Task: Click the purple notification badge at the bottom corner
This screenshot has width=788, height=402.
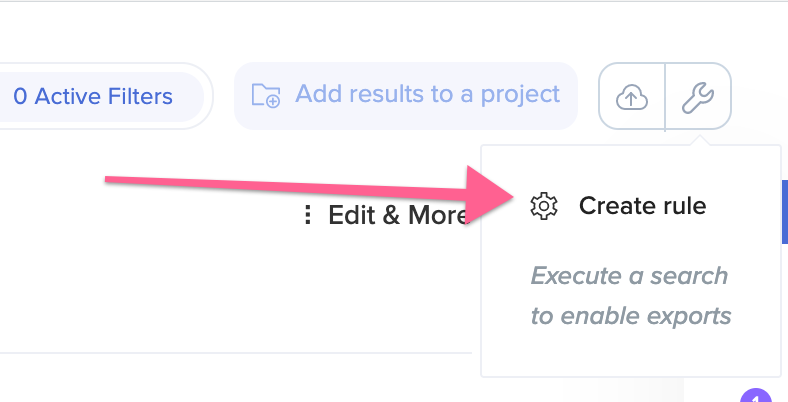Action: tap(756, 395)
